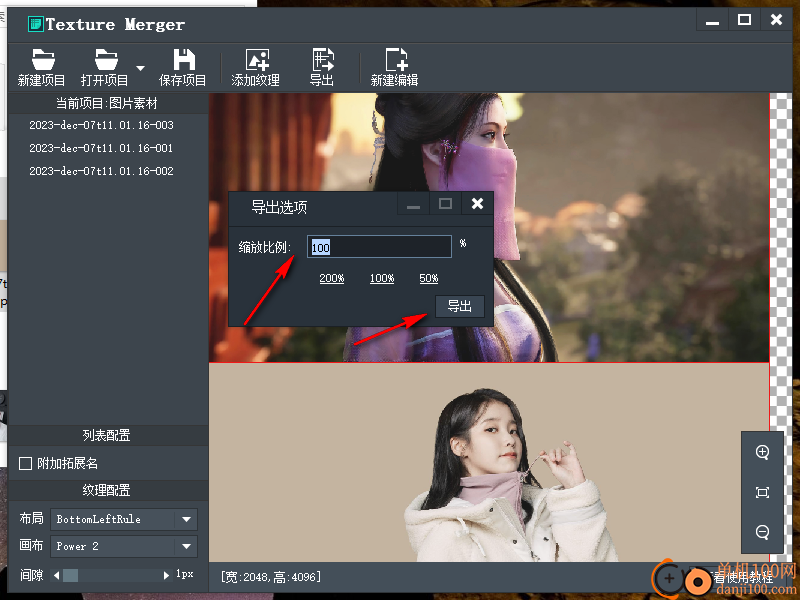Viewport: 800px width, 600px height.
Task: Open the 布局 BottomLeftRule dropdown
Action: (124, 519)
